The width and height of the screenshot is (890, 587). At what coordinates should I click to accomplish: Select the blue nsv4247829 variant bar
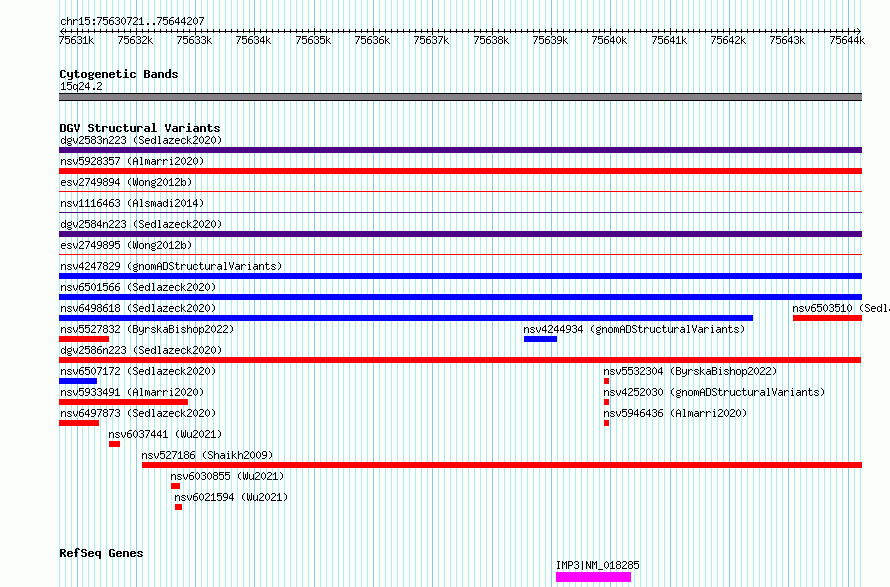tap(460, 276)
